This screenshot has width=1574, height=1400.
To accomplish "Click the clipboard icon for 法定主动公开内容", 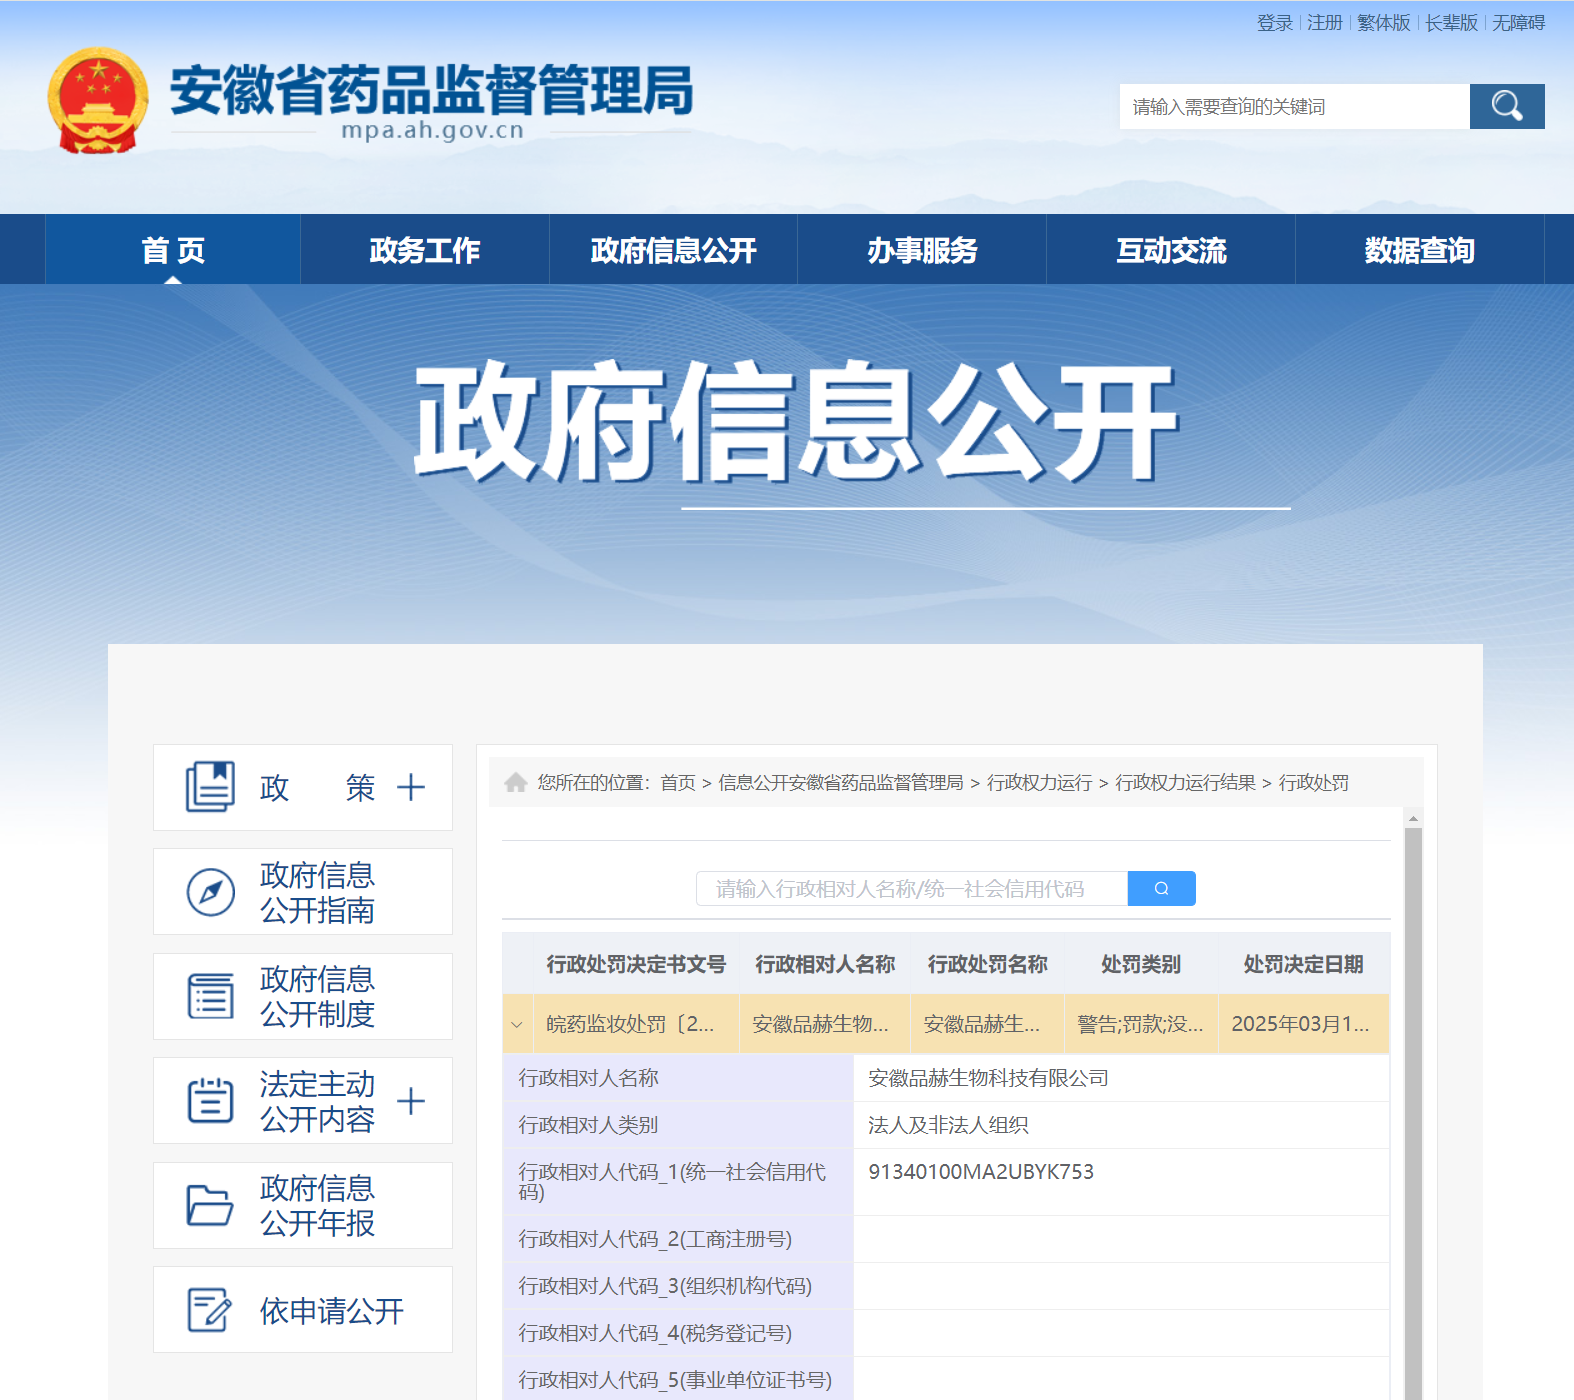I will point(210,1100).
